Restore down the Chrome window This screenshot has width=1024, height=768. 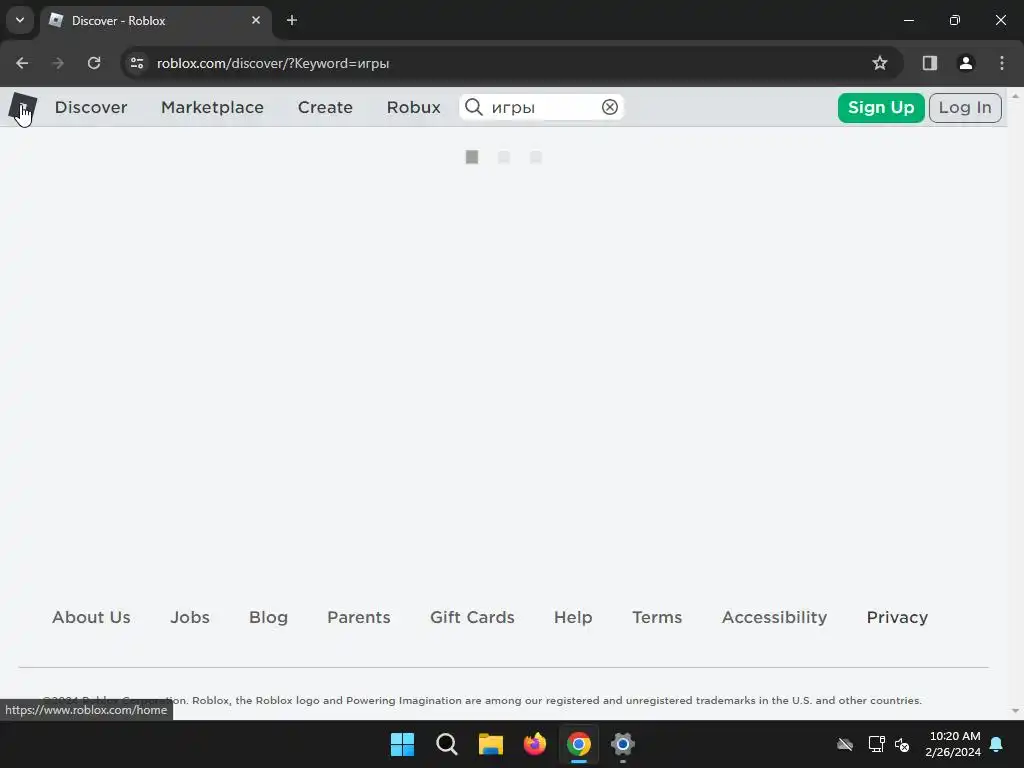click(955, 20)
